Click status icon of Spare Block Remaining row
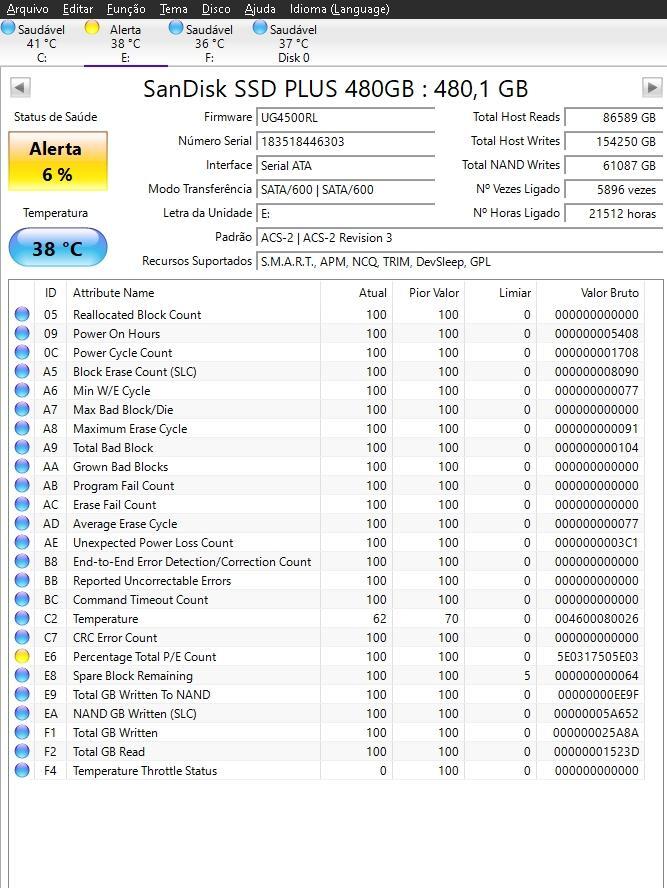Viewport: 667px width, 888px height. coord(22,676)
